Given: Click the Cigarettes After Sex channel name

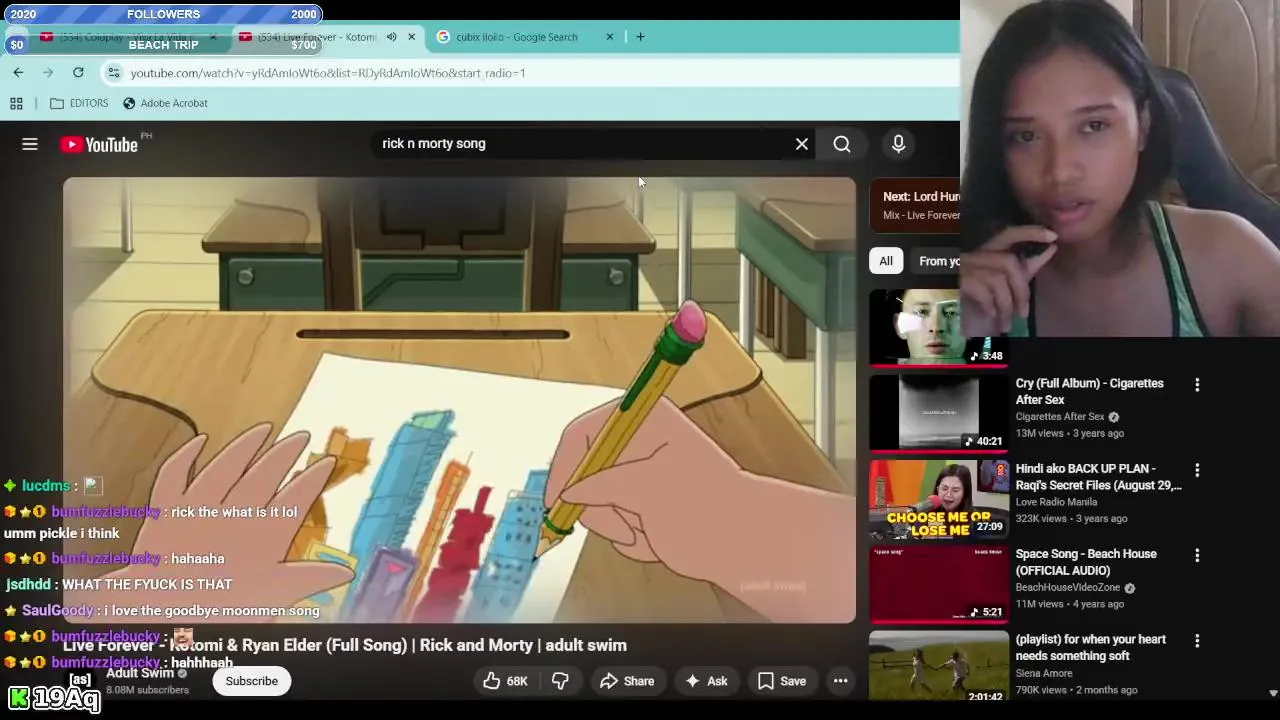Looking at the screenshot, I should tap(1060, 417).
